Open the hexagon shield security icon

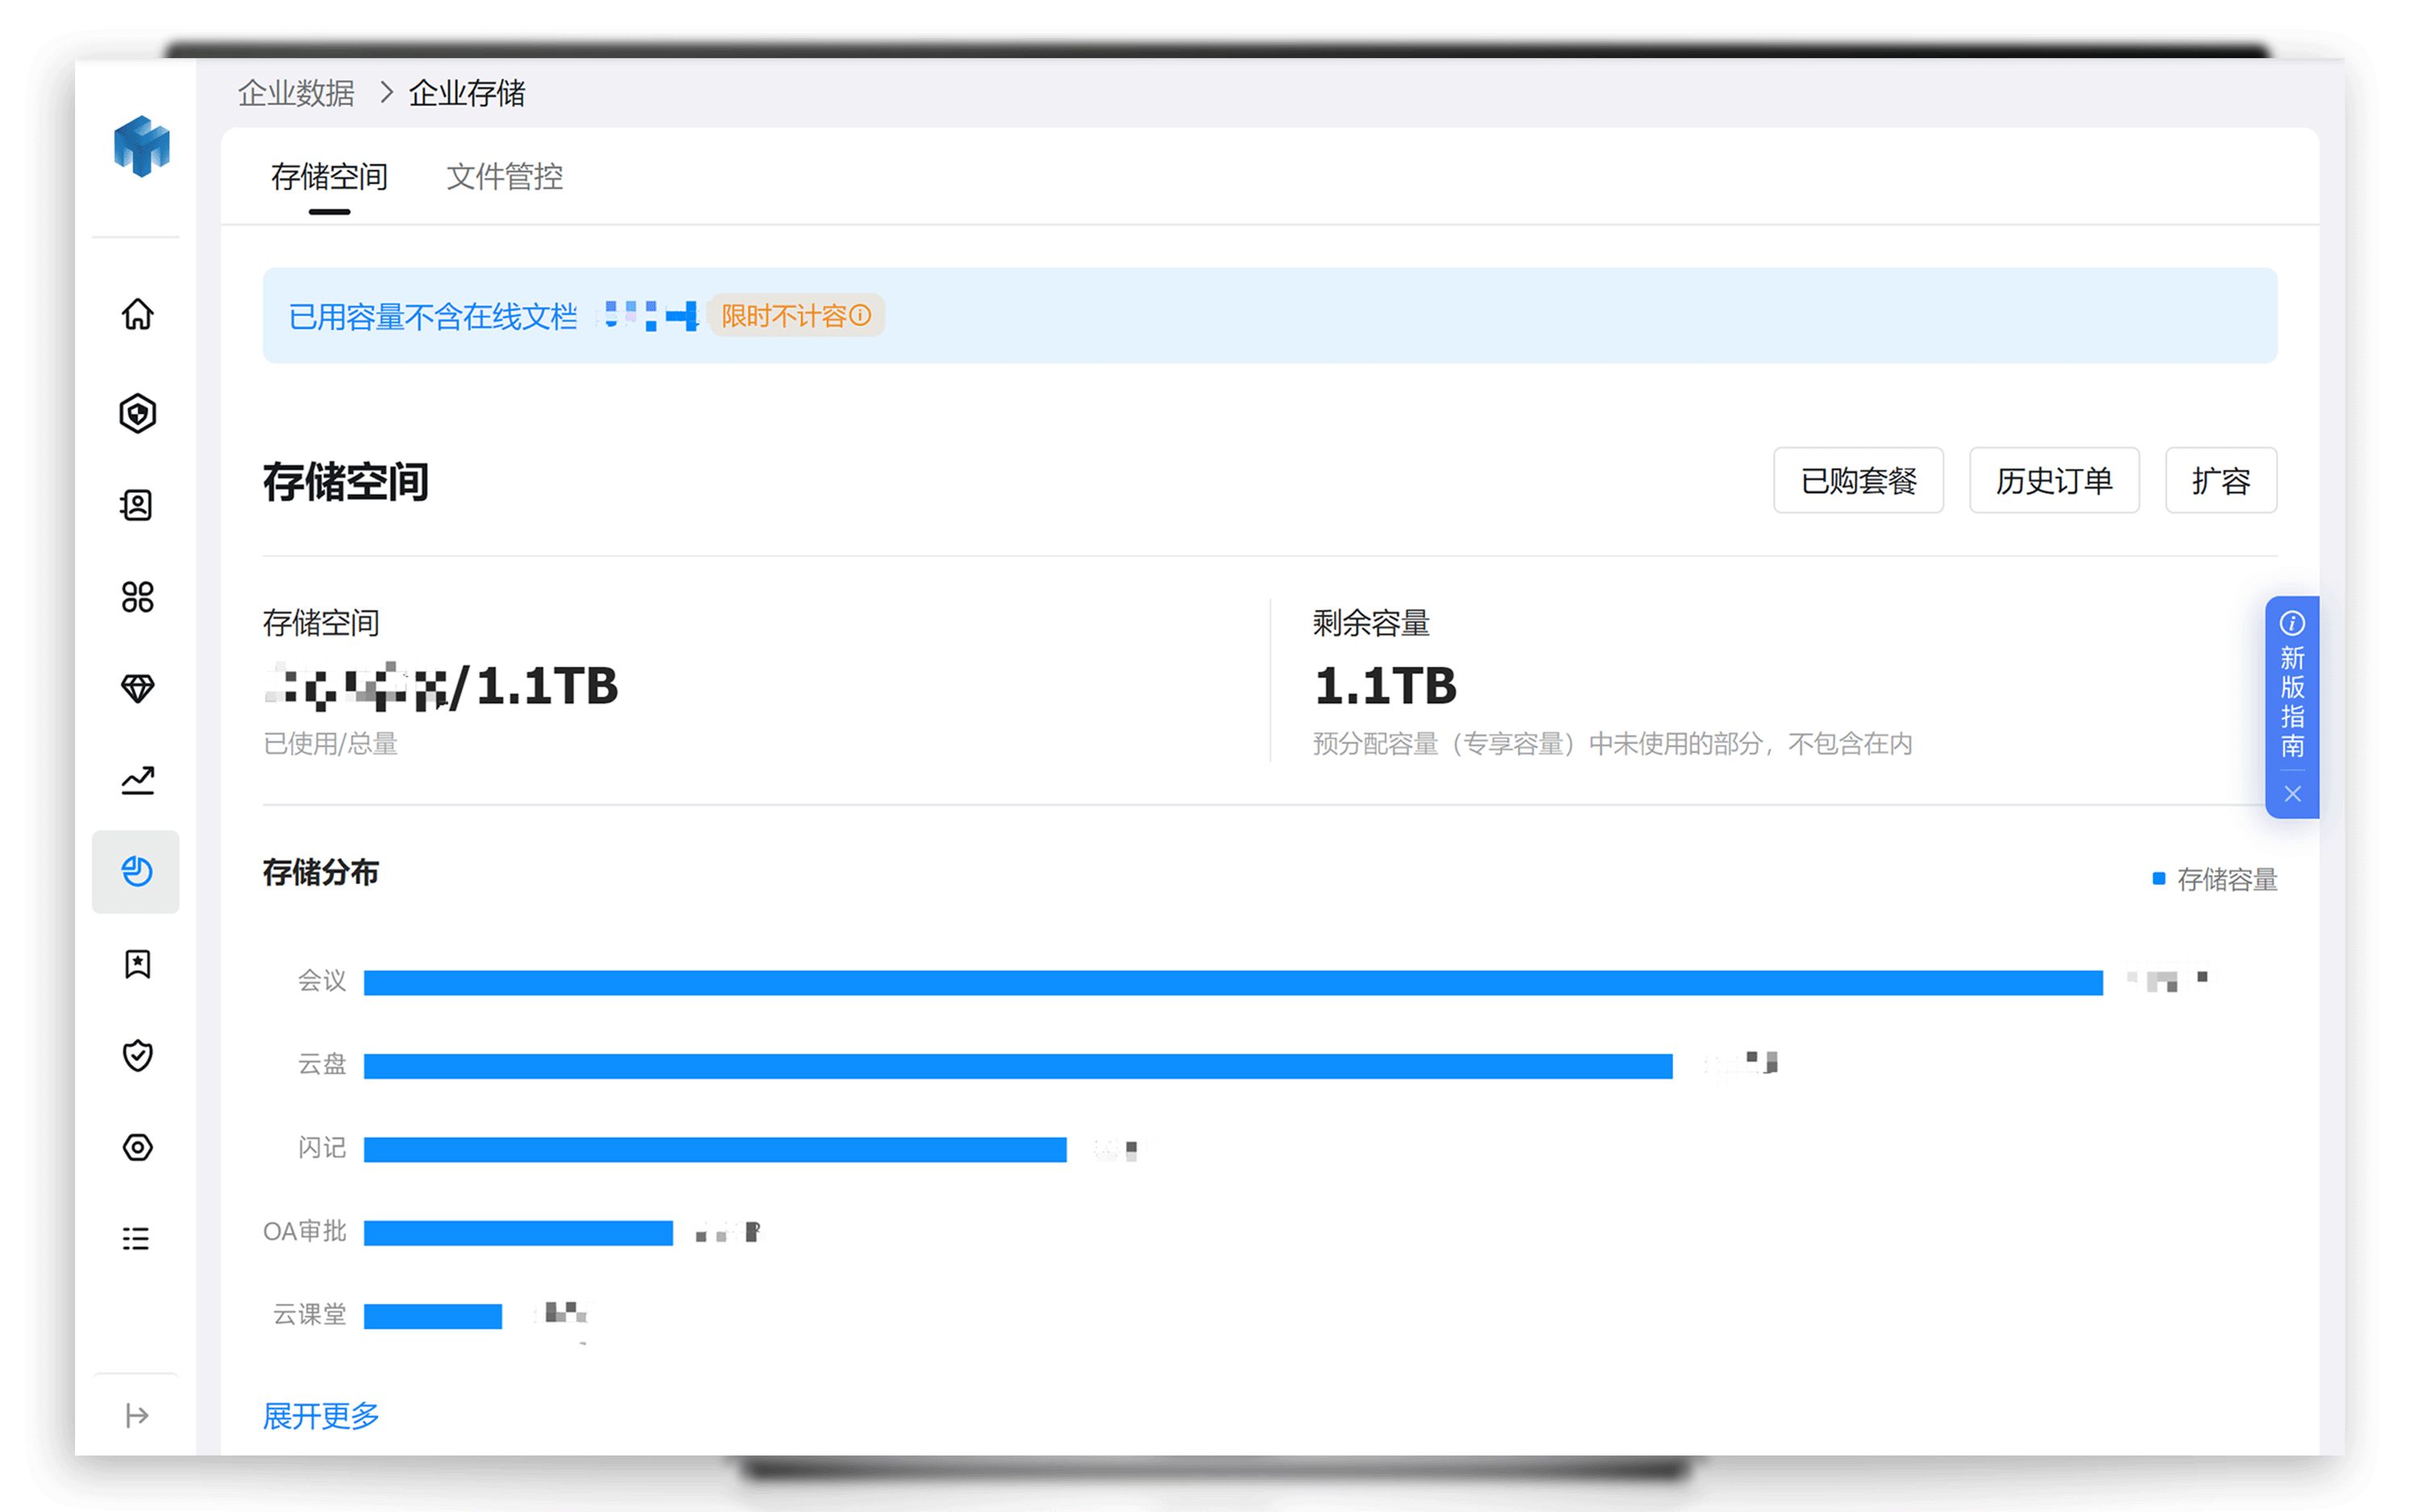tap(137, 413)
